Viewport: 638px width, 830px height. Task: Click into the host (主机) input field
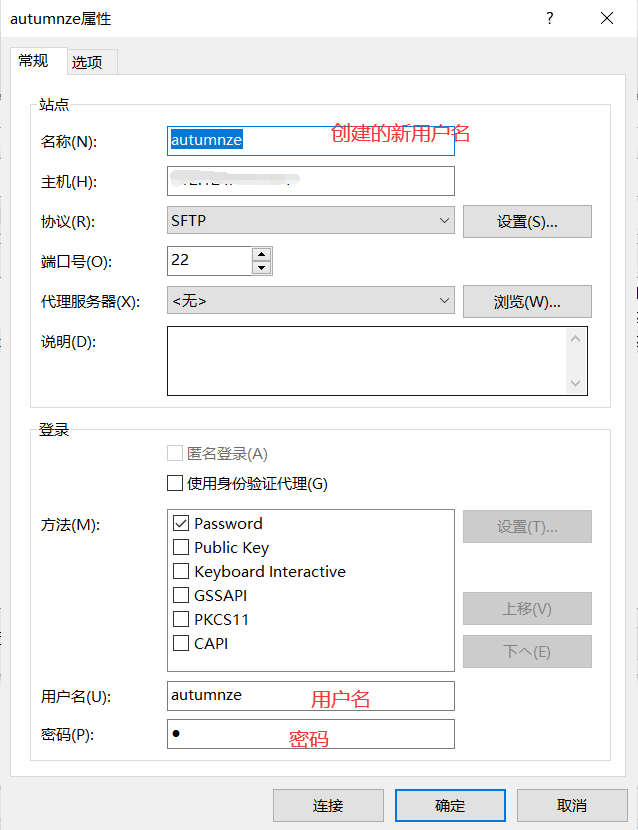tap(311, 181)
